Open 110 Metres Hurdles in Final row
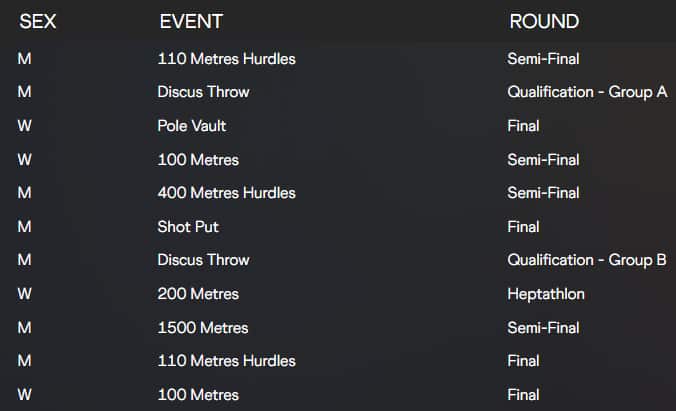The height and width of the screenshot is (411, 676). tap(226, 361)
